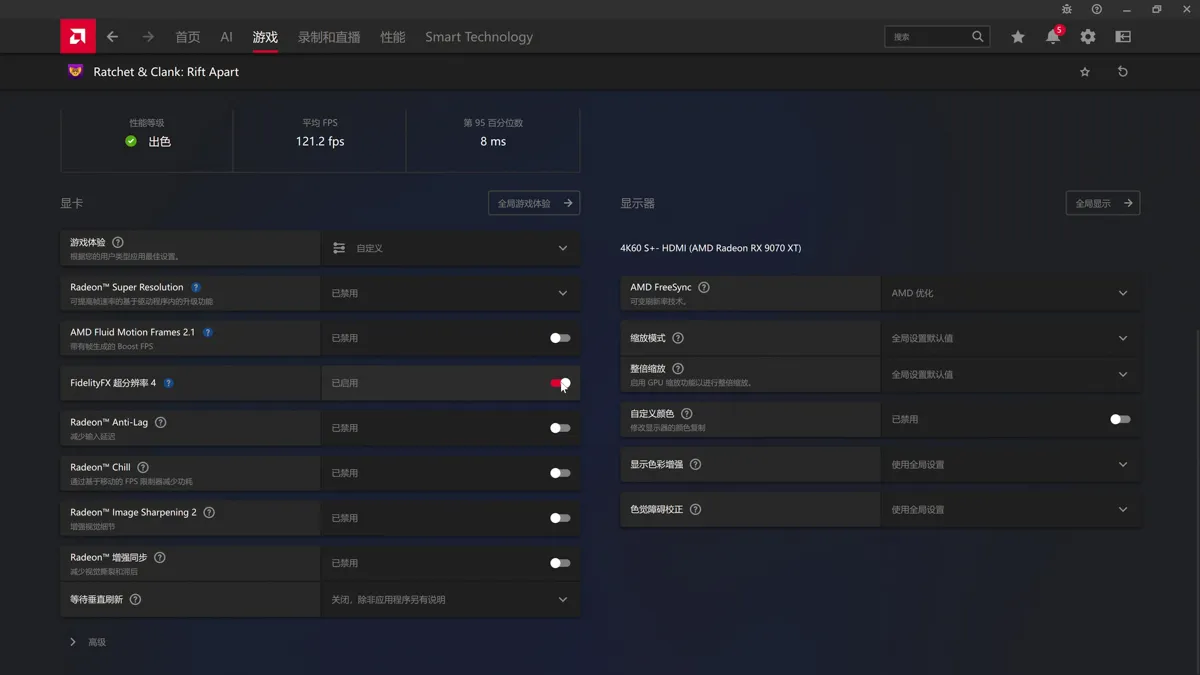
Task: Switch to Smart Technology tab
Action: [x=479, y=37]
